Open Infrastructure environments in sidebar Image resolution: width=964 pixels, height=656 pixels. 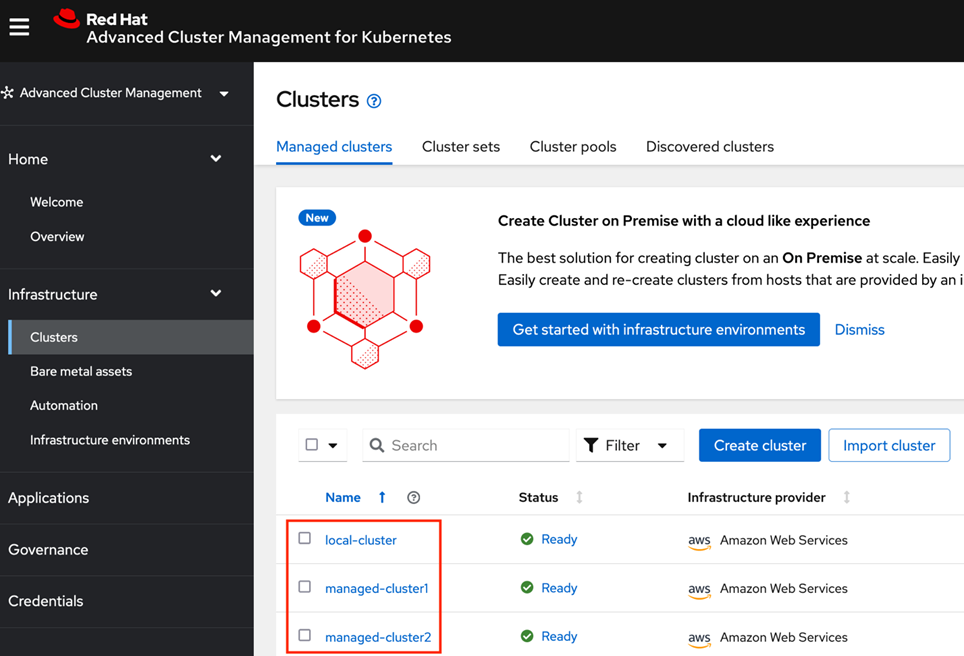click(x=110, y=440)
